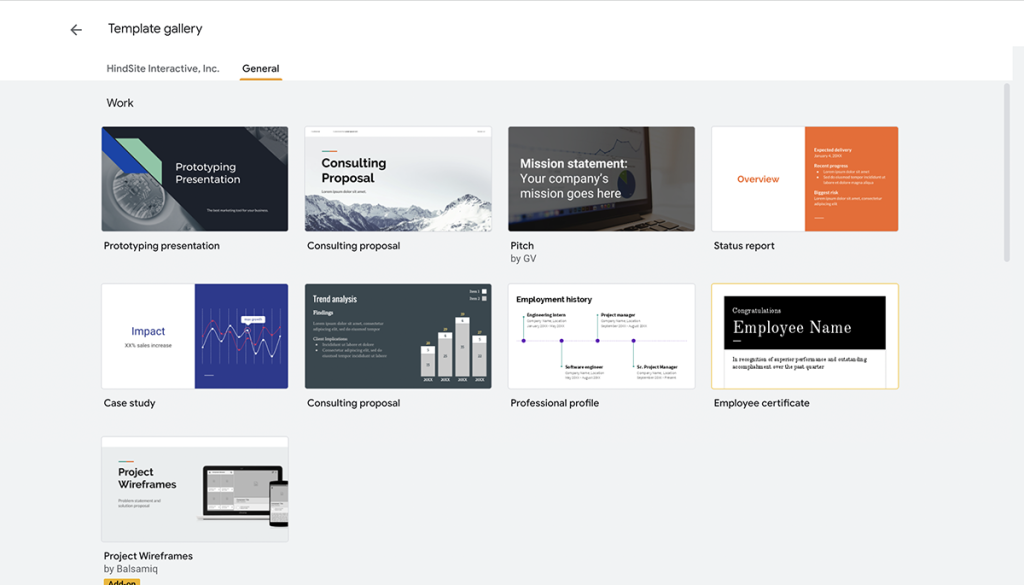Click the 'Template gallery' title text
The height and width of the screenshot is (585, 1024).
pos(155,28)
